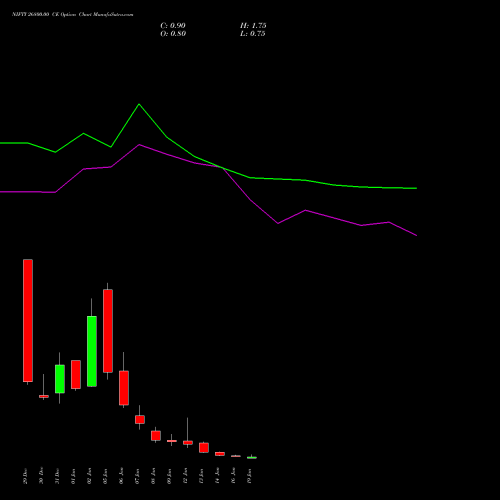Image resolution: width=500 pixels, height=500 pixels.
Task: Select the 05 Jan date label
Action: click(x=106, y=476)
